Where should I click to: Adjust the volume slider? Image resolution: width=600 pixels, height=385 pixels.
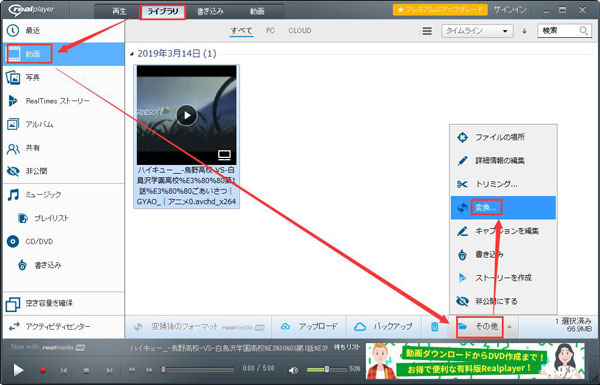tap(326, 370)
